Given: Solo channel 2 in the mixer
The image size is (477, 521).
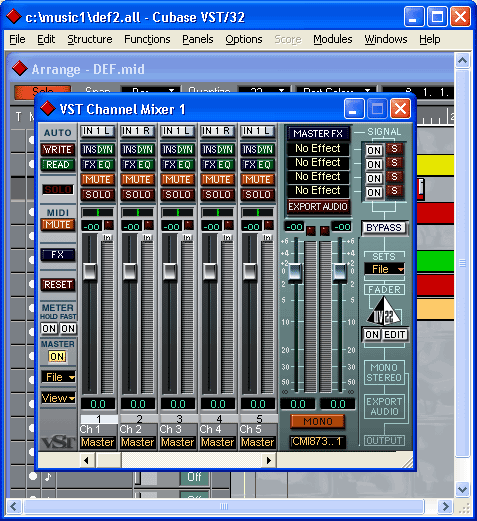Looking at the screenshot, I should tap(138, 195).
